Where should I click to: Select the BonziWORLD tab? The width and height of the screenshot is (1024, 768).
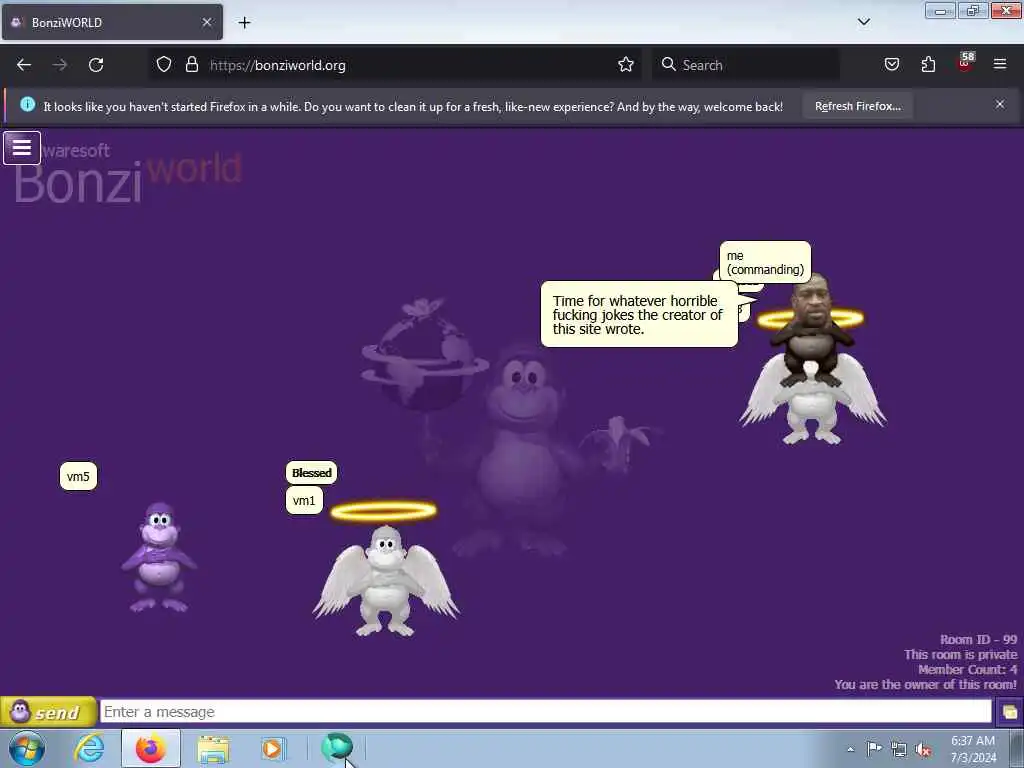tap(112, 22)
